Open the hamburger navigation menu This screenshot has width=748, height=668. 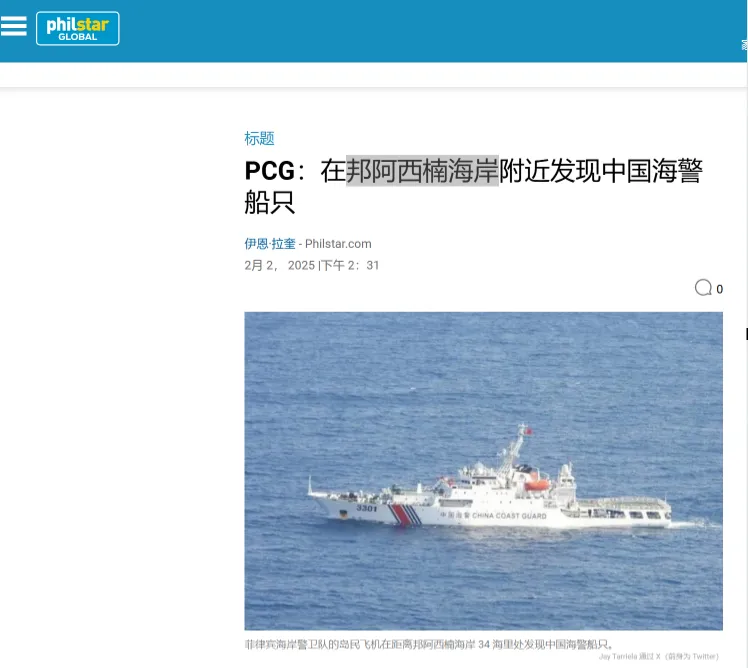click(x=13, y=26)
